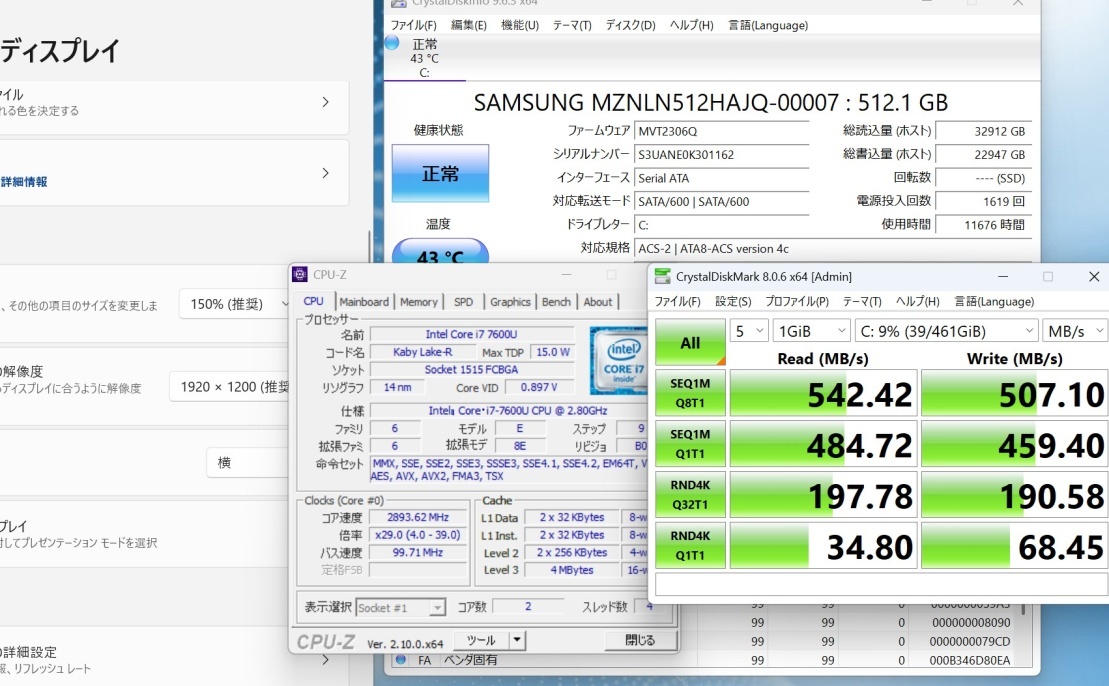This screenshot has height=686, width=1109.
Task: Click the シリアルナンバー field S3UANE0K301162
Action: pos(721,155)
